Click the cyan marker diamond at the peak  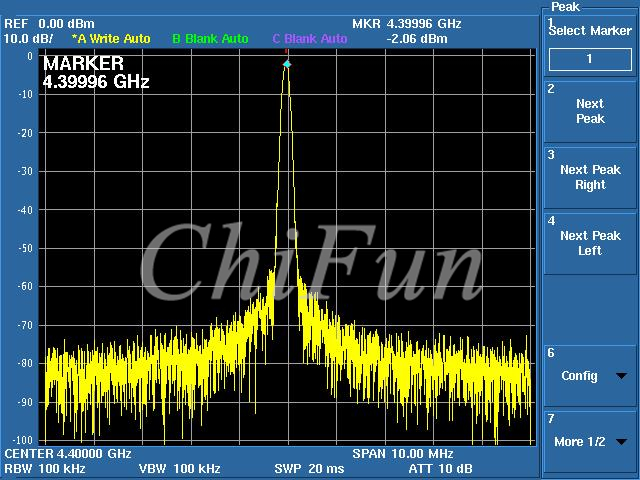(x=287, y=64)
